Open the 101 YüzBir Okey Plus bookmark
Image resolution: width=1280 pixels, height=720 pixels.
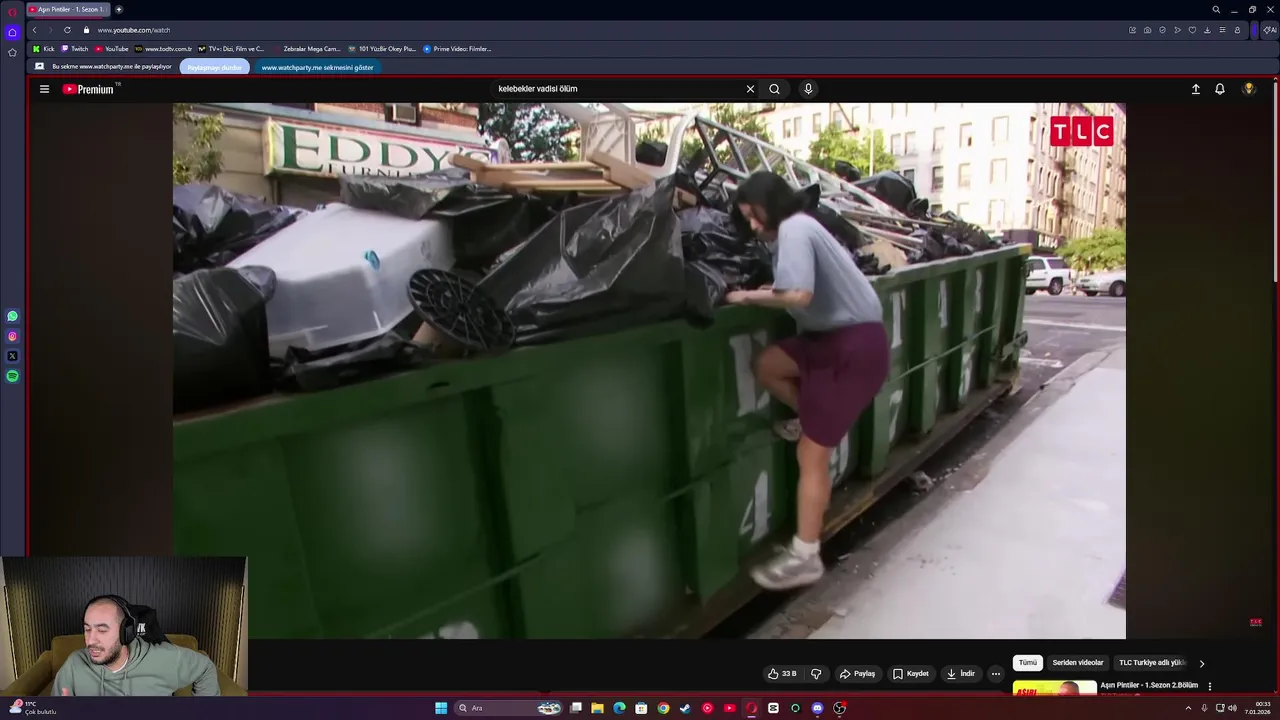point(382,49)
